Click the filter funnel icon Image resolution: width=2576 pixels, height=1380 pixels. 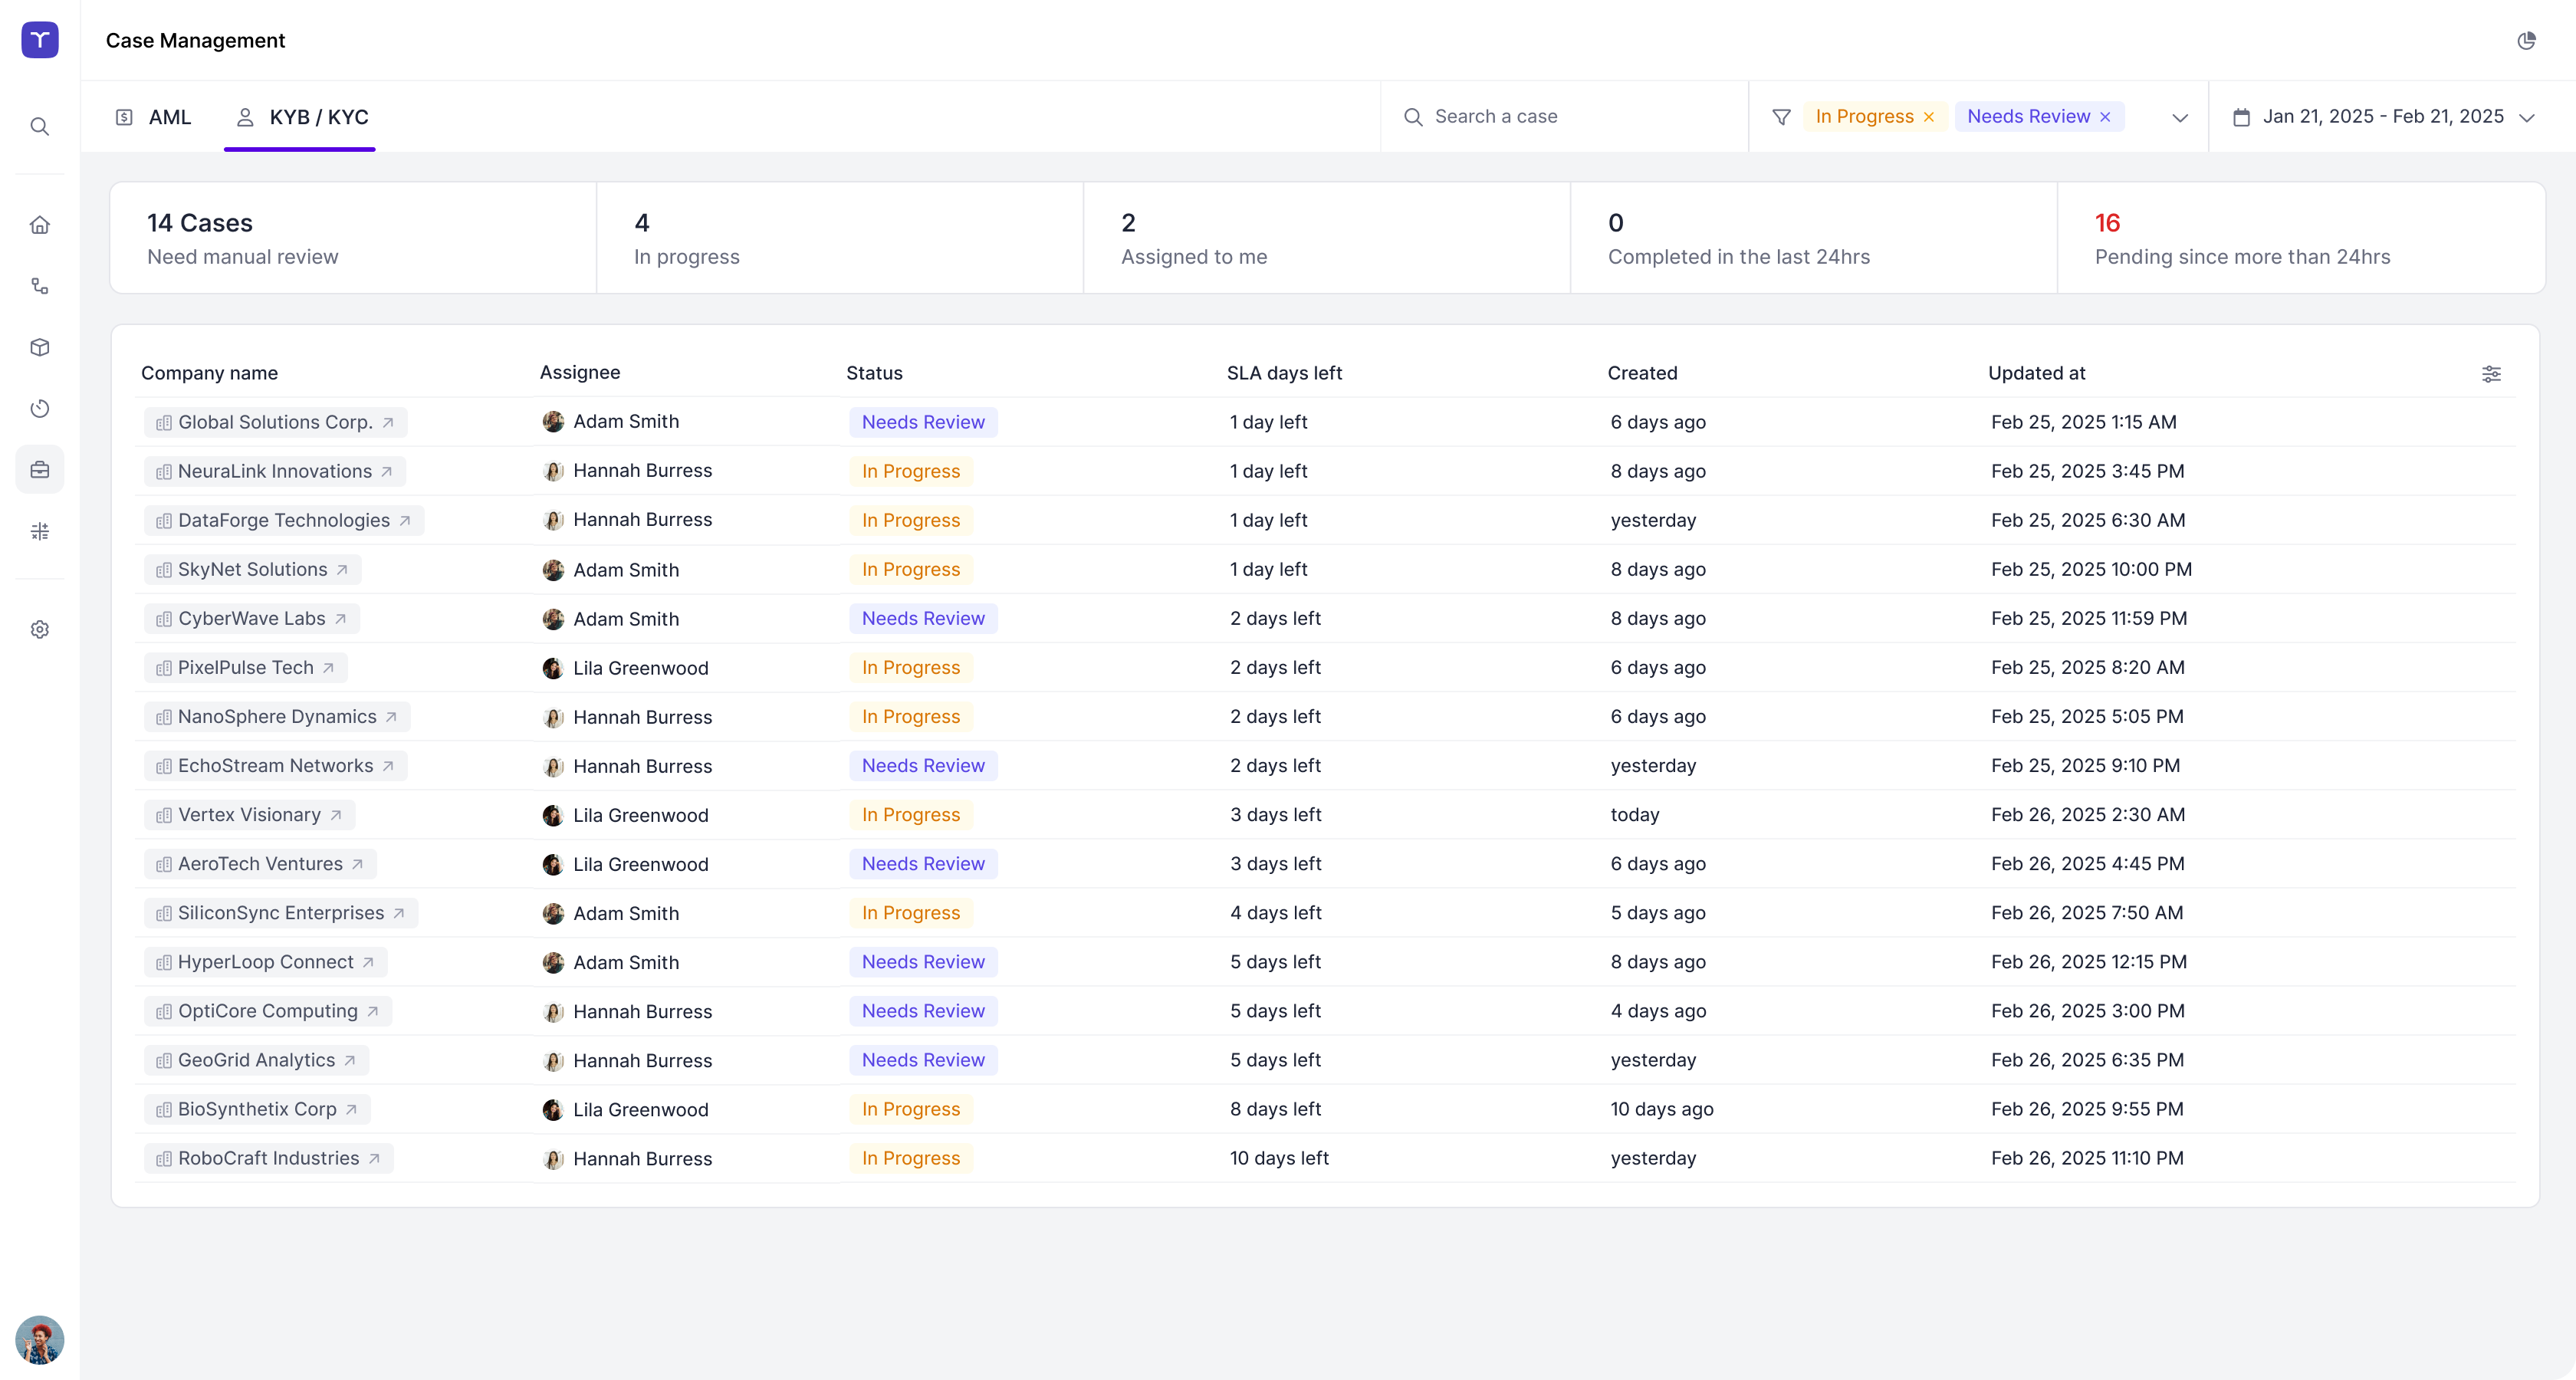tap(1781, 117)
